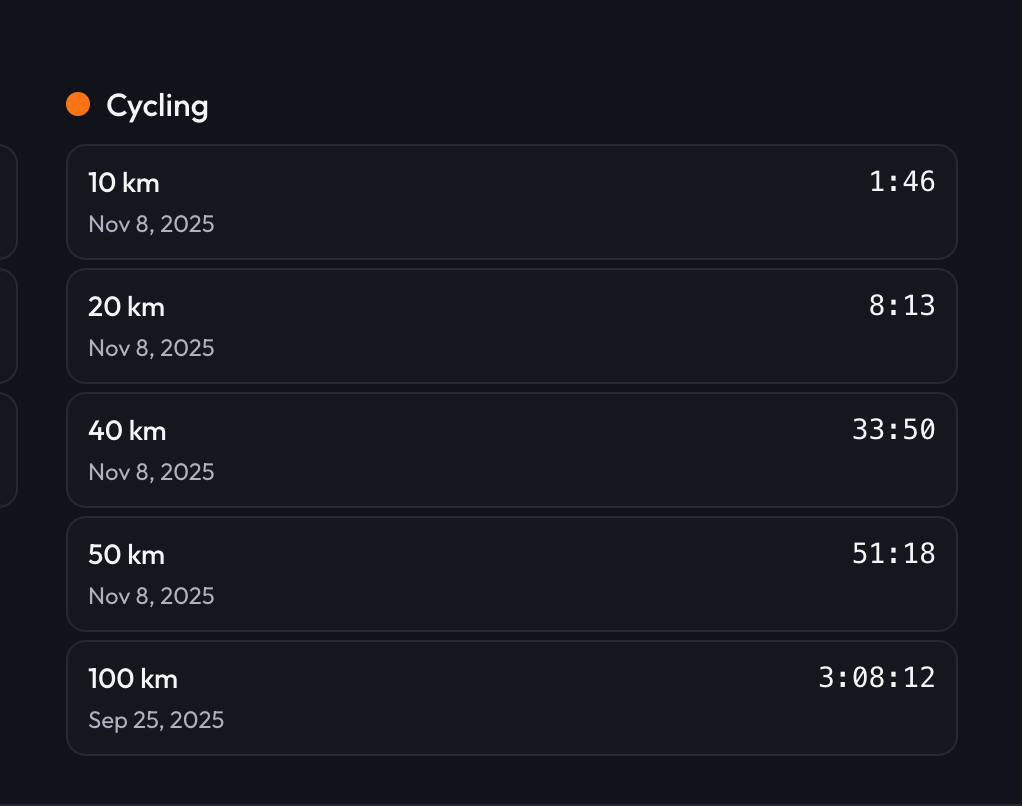The height and width of the screenshot is (806, 1022).
Task: Click the 33:50 time value
Action: click(894, 429)
